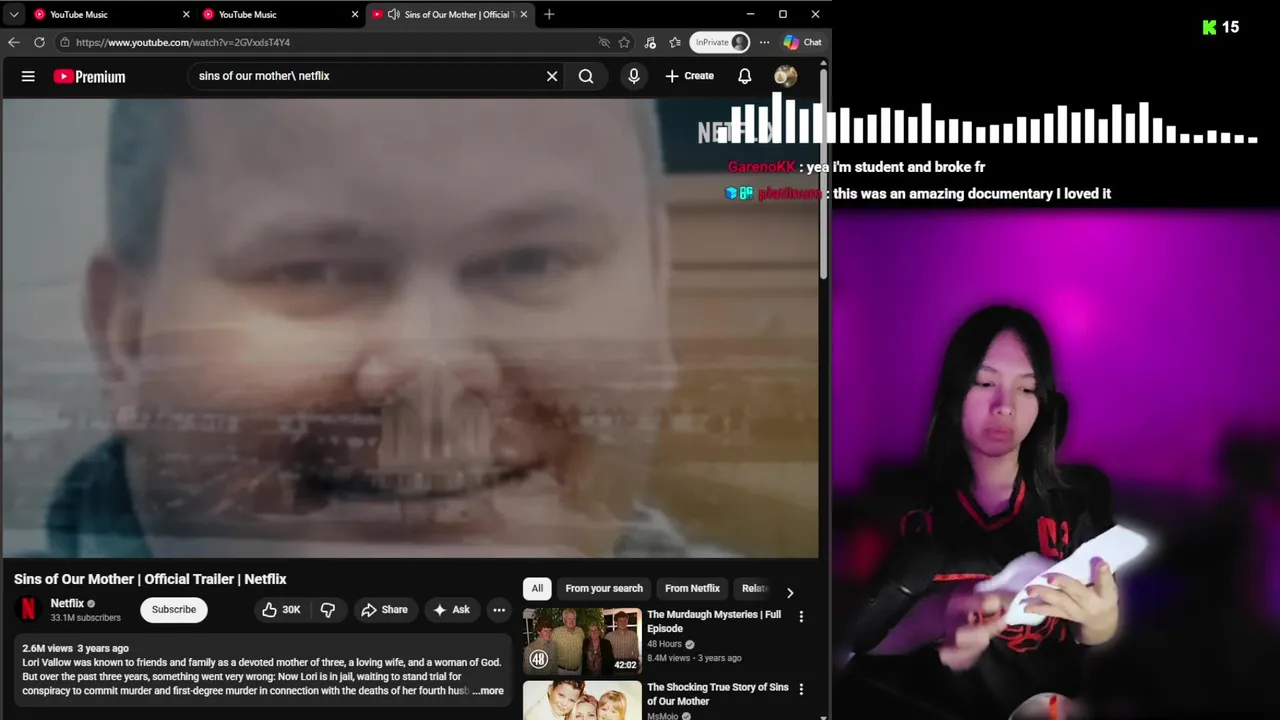Click the Create button
Viewport: 1280px width, 720px height.
click(x=689, y=76)
